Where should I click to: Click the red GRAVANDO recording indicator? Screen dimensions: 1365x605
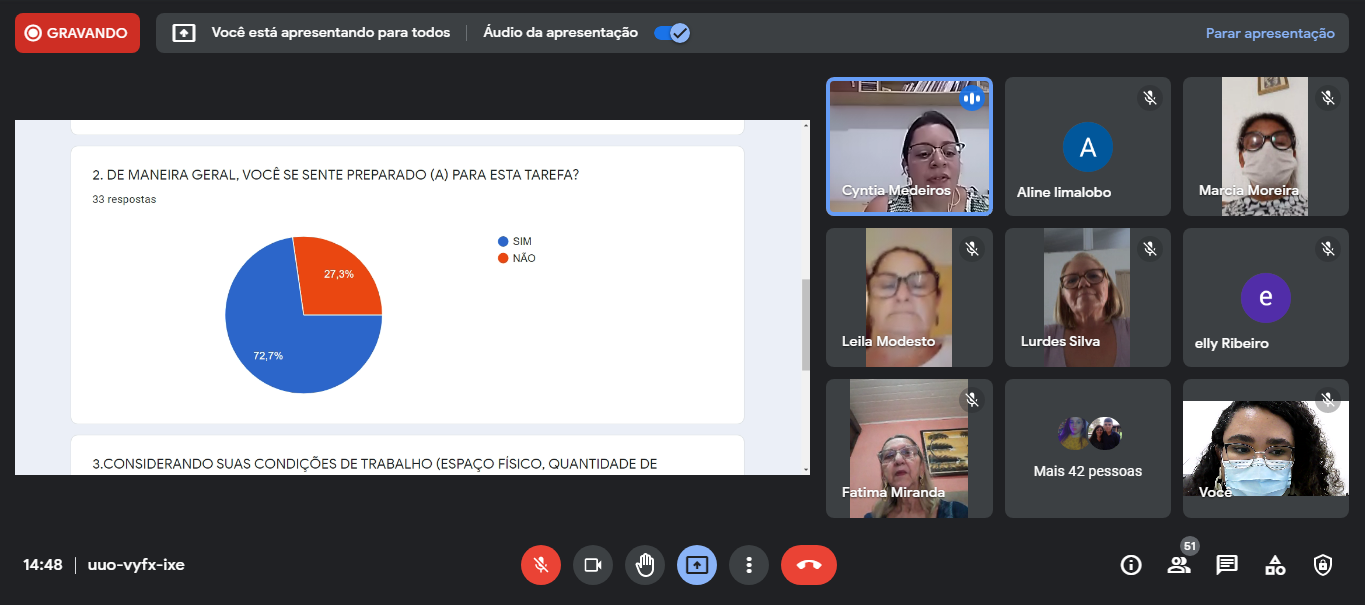77,33
